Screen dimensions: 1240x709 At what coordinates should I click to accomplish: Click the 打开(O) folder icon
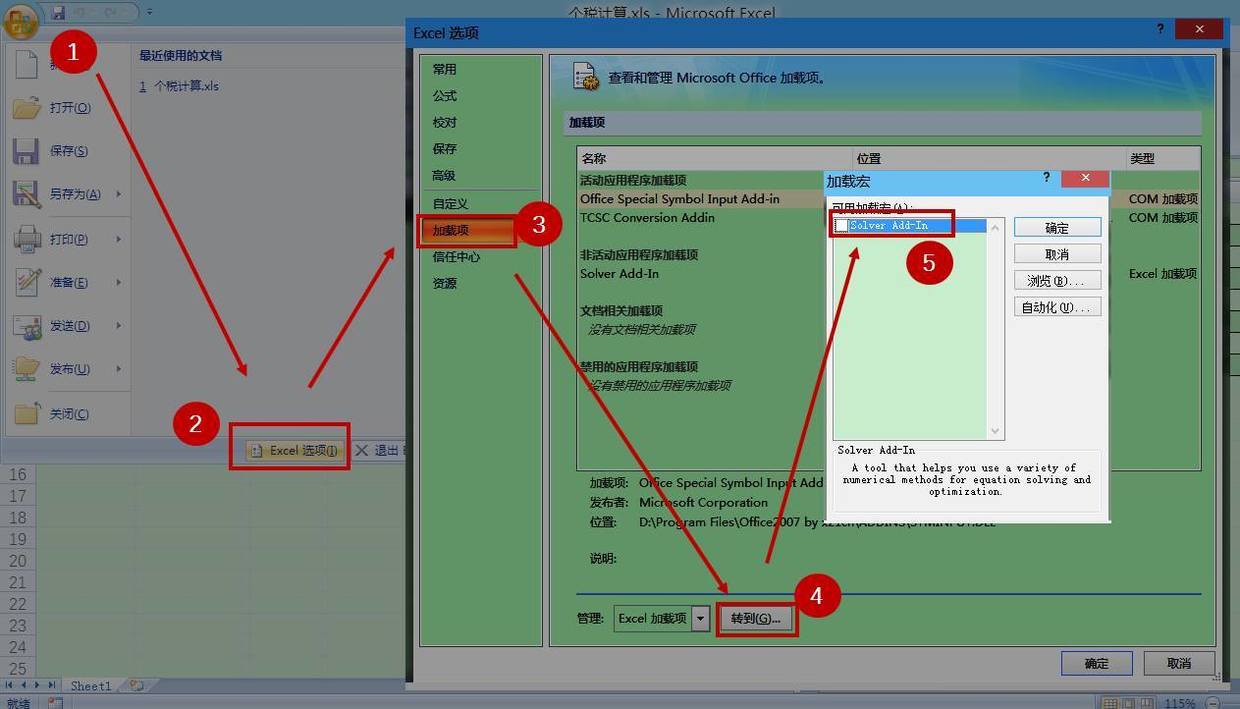[x=26, y=108]
